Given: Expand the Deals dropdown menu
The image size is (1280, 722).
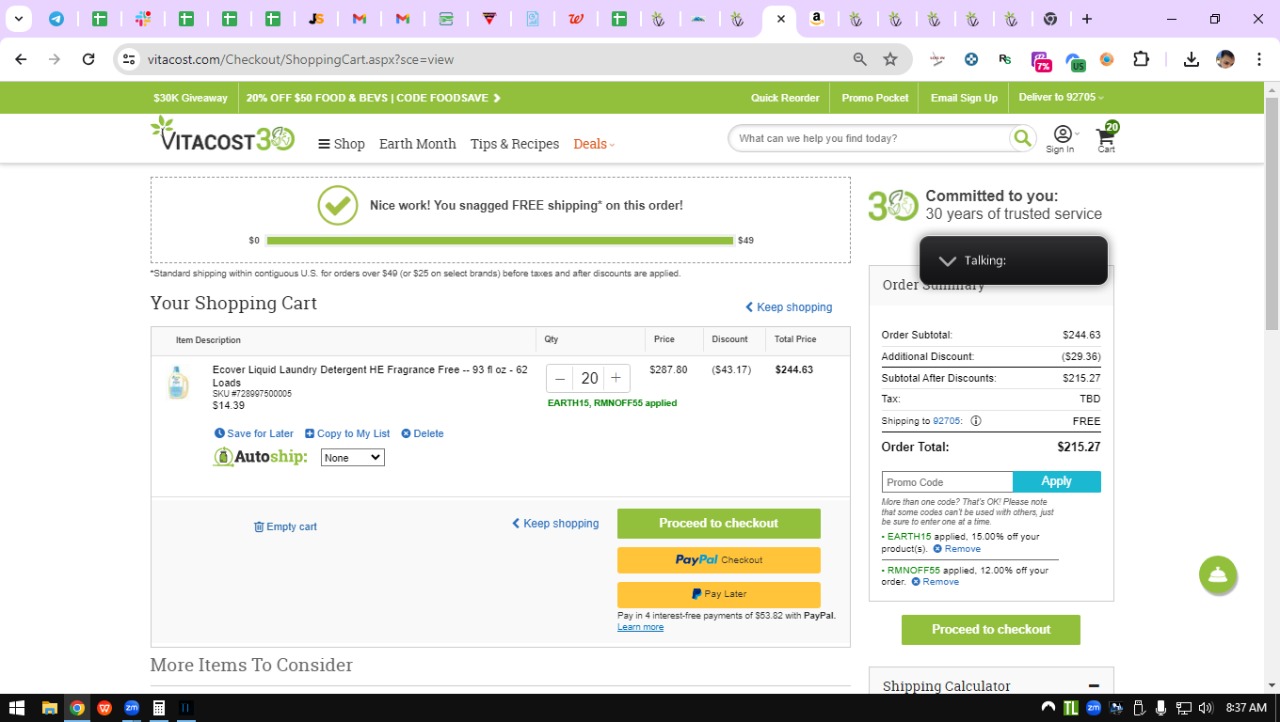Looking at the screenshot, I should 594,144.
